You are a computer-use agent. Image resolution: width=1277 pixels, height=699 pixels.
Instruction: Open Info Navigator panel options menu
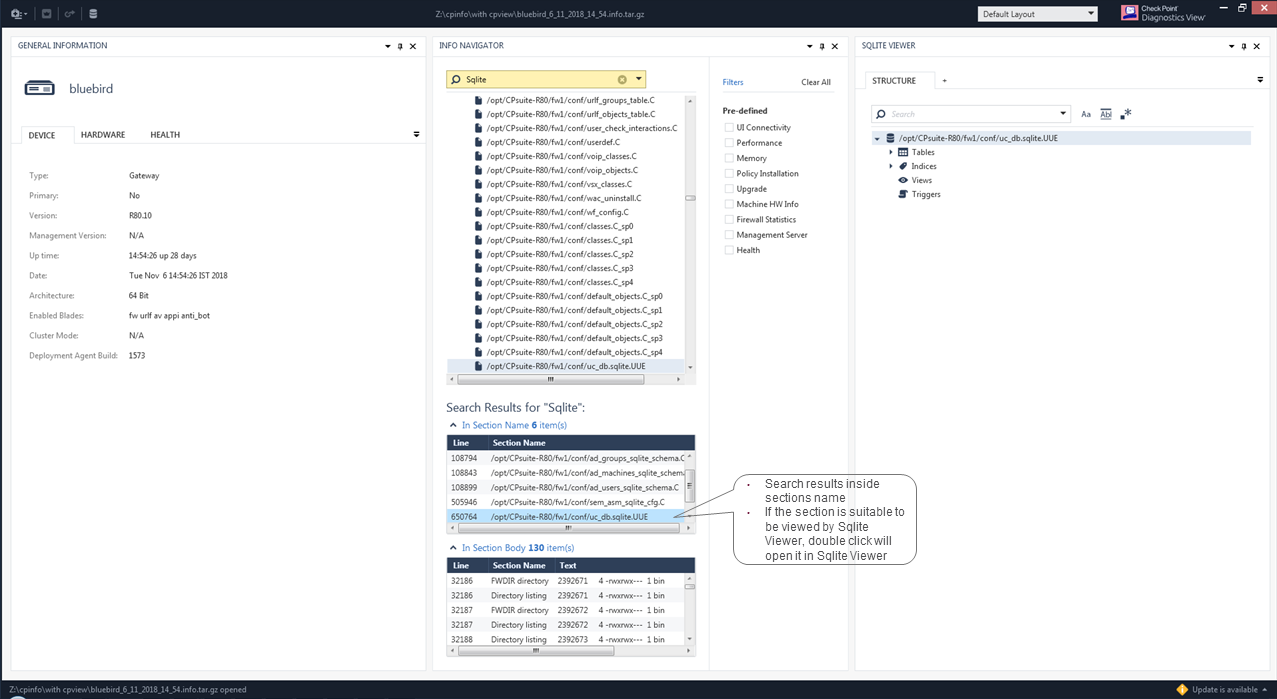[x=808, y=46]
